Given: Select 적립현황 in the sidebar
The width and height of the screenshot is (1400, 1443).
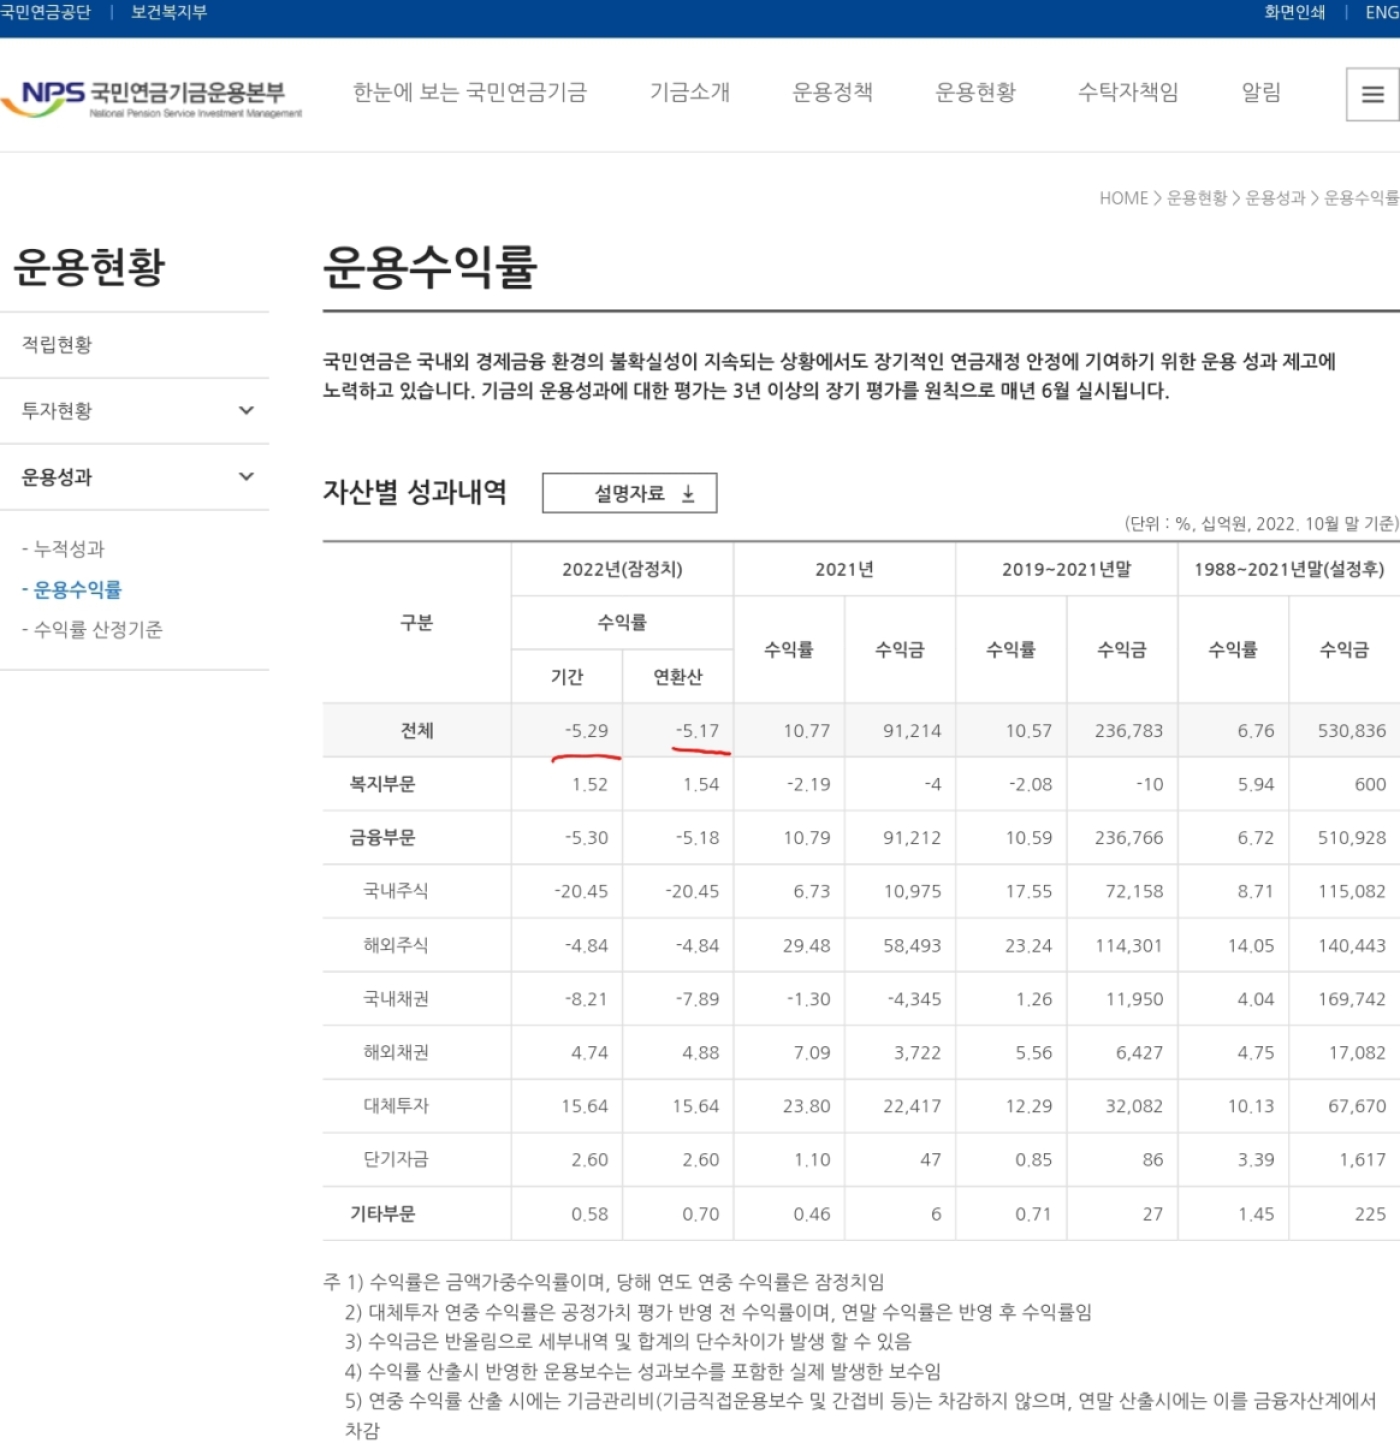Looking at the screenshot, I should pos(57,345).
